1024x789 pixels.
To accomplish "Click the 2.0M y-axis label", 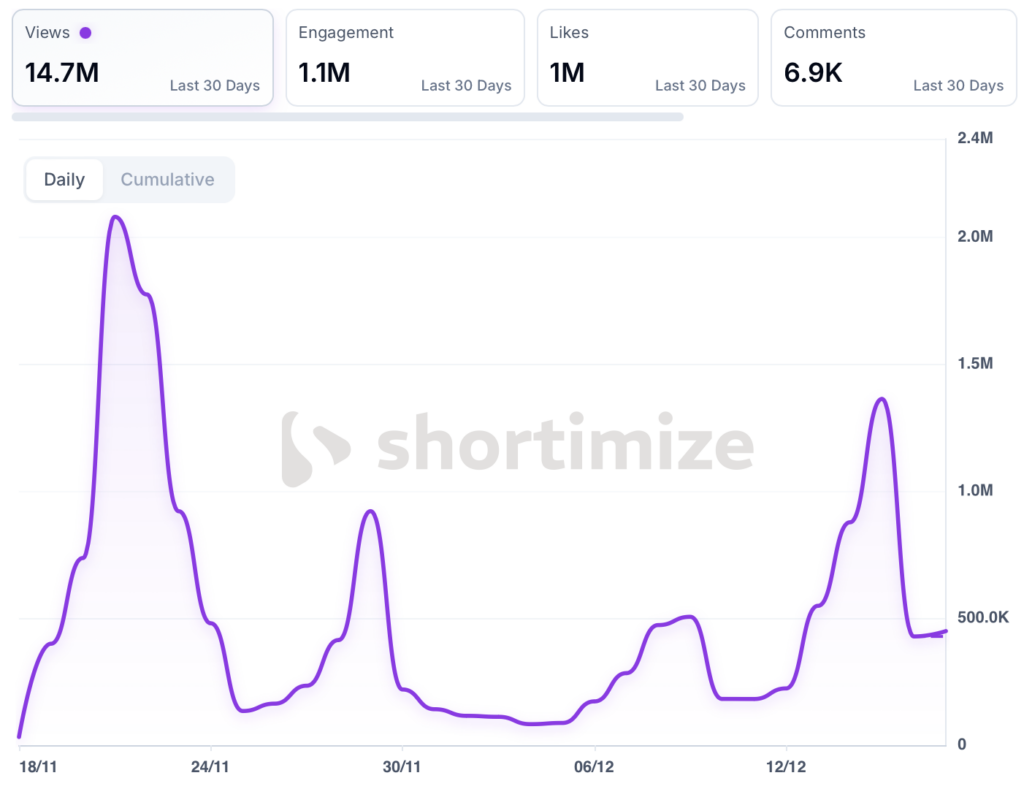I will (x=975, y=237).
